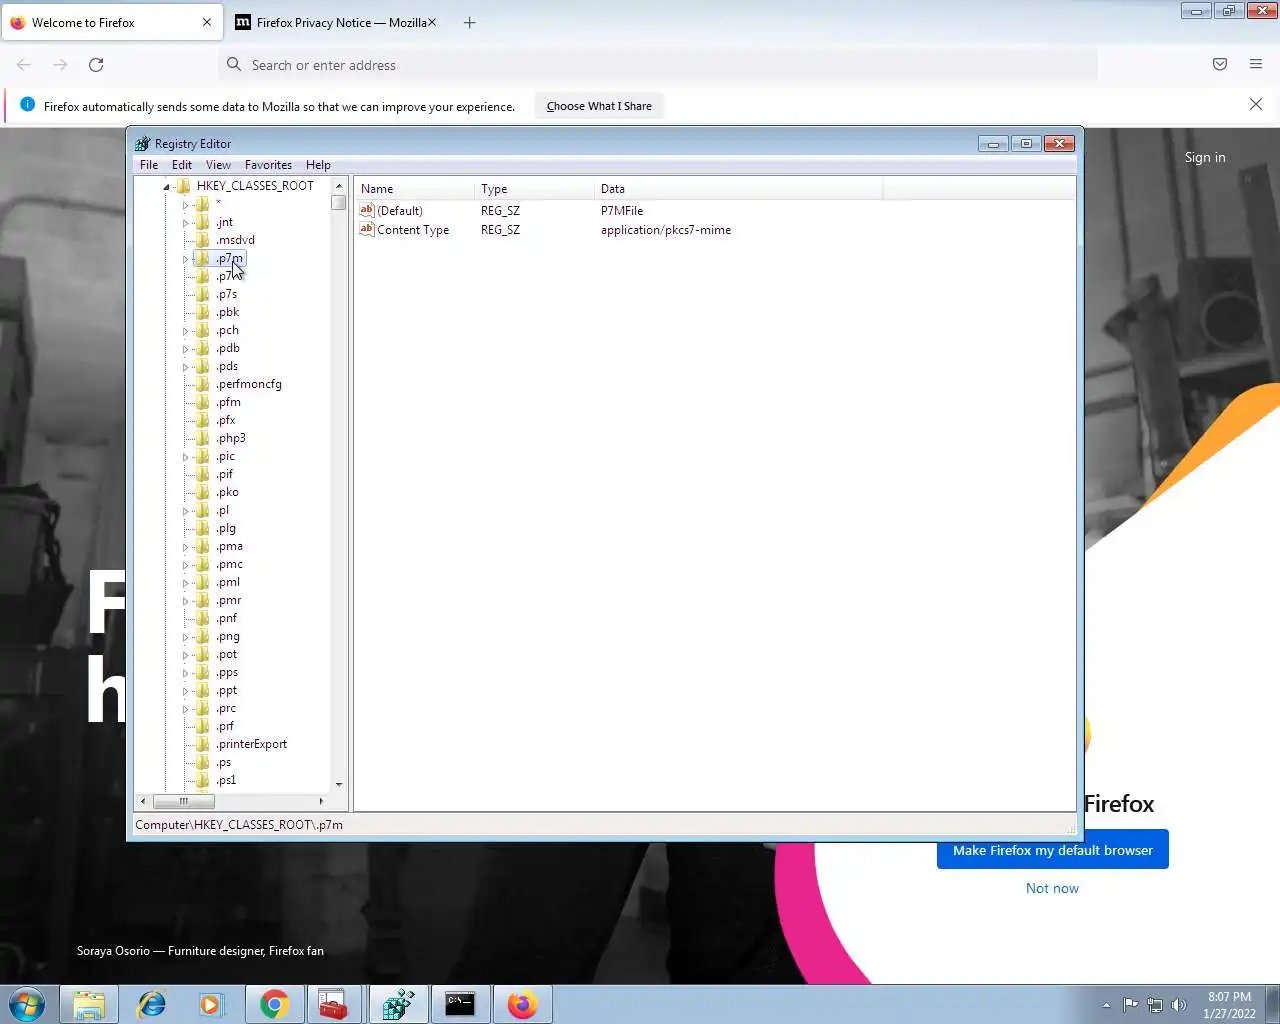Click the Name column header
1280x1024 pixels.
point(414,189)
